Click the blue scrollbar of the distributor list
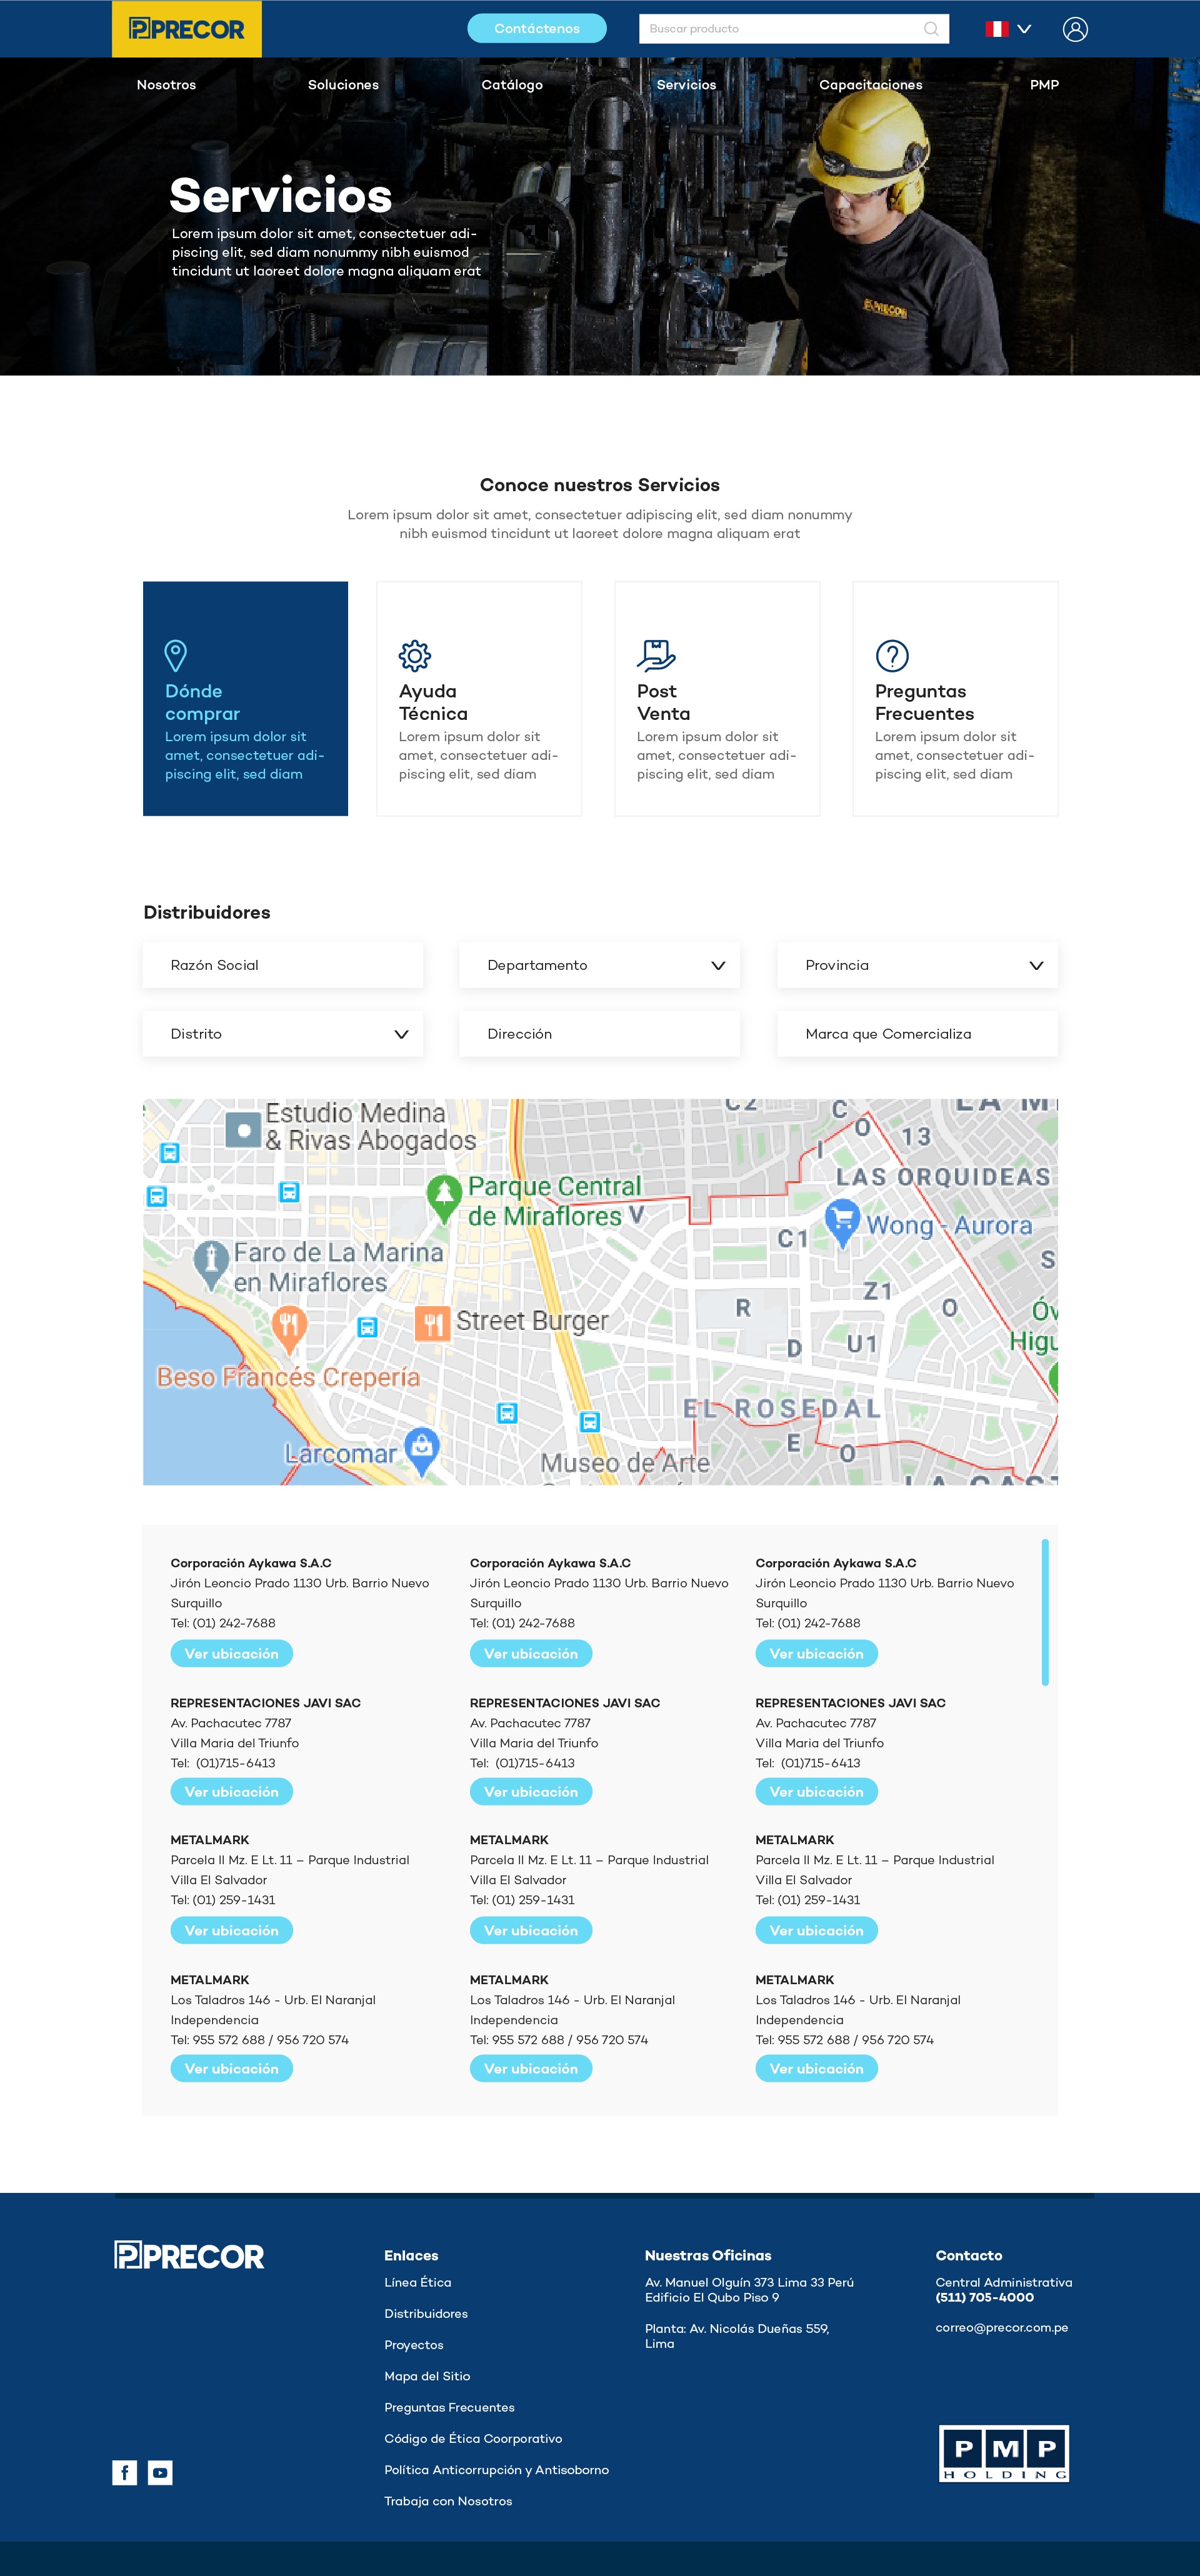The height and width of the screenshot is (2576, 1200). click(x=1045, y=1612)
